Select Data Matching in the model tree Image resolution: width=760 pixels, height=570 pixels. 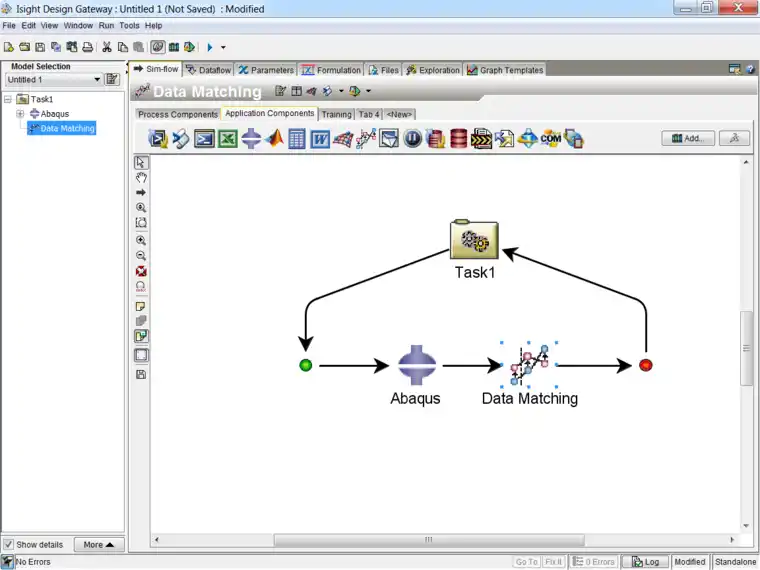(62, 128)
